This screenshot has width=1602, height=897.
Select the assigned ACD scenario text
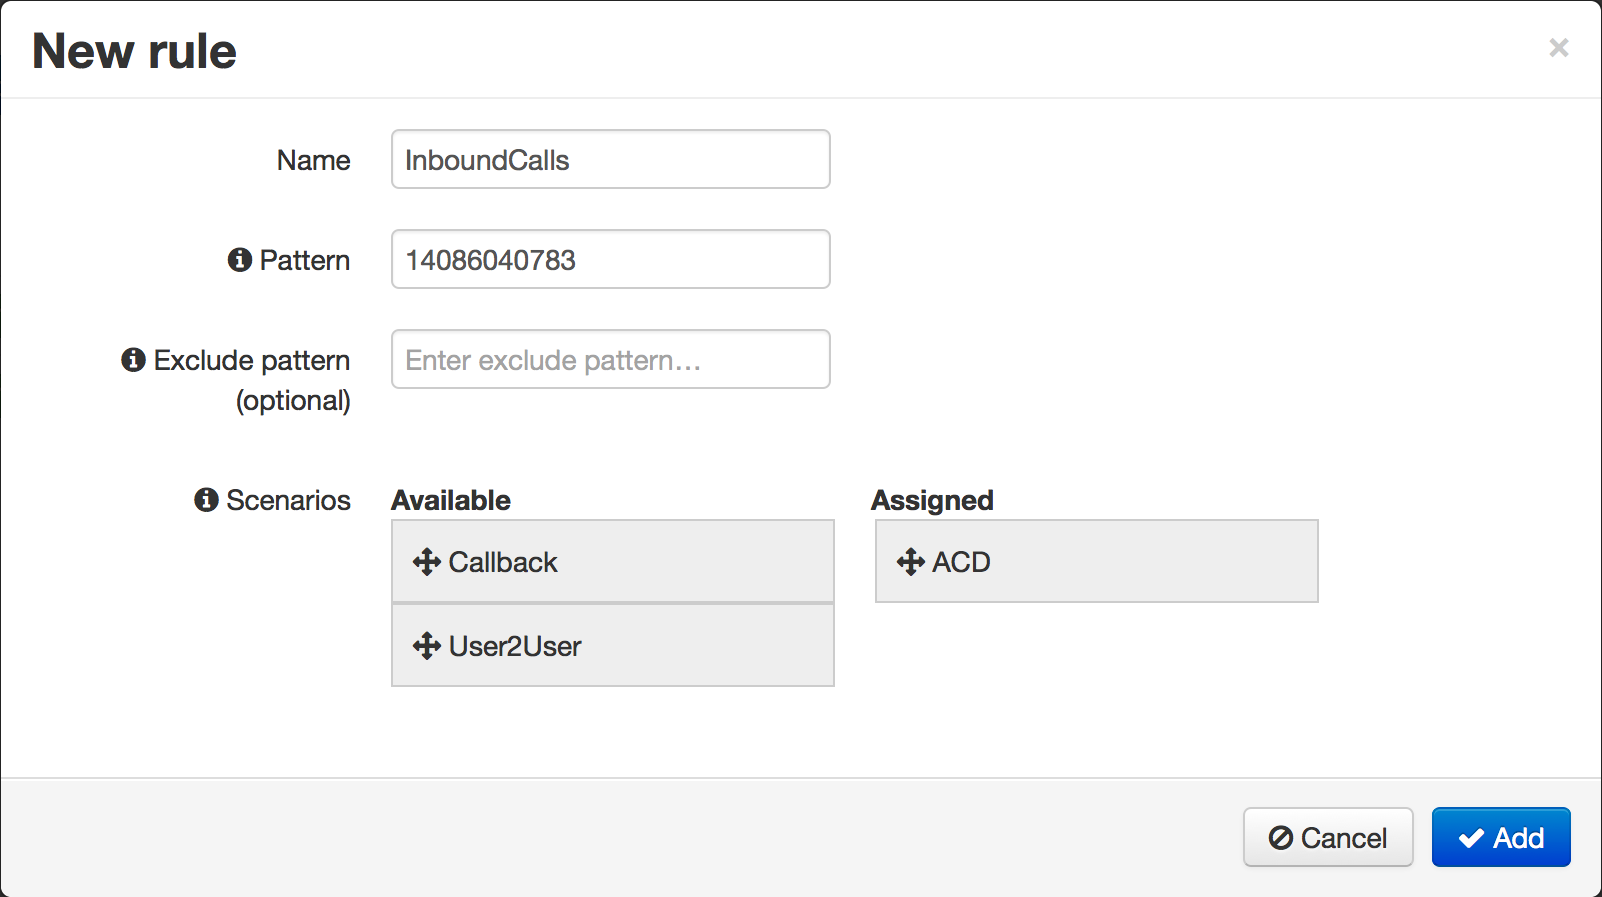(961, 562)
